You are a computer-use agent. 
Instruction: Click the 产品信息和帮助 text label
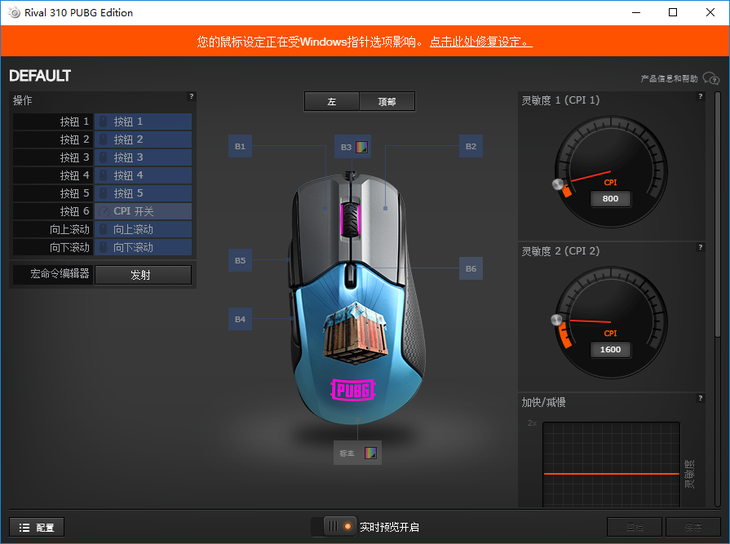[x=669, y=79]
